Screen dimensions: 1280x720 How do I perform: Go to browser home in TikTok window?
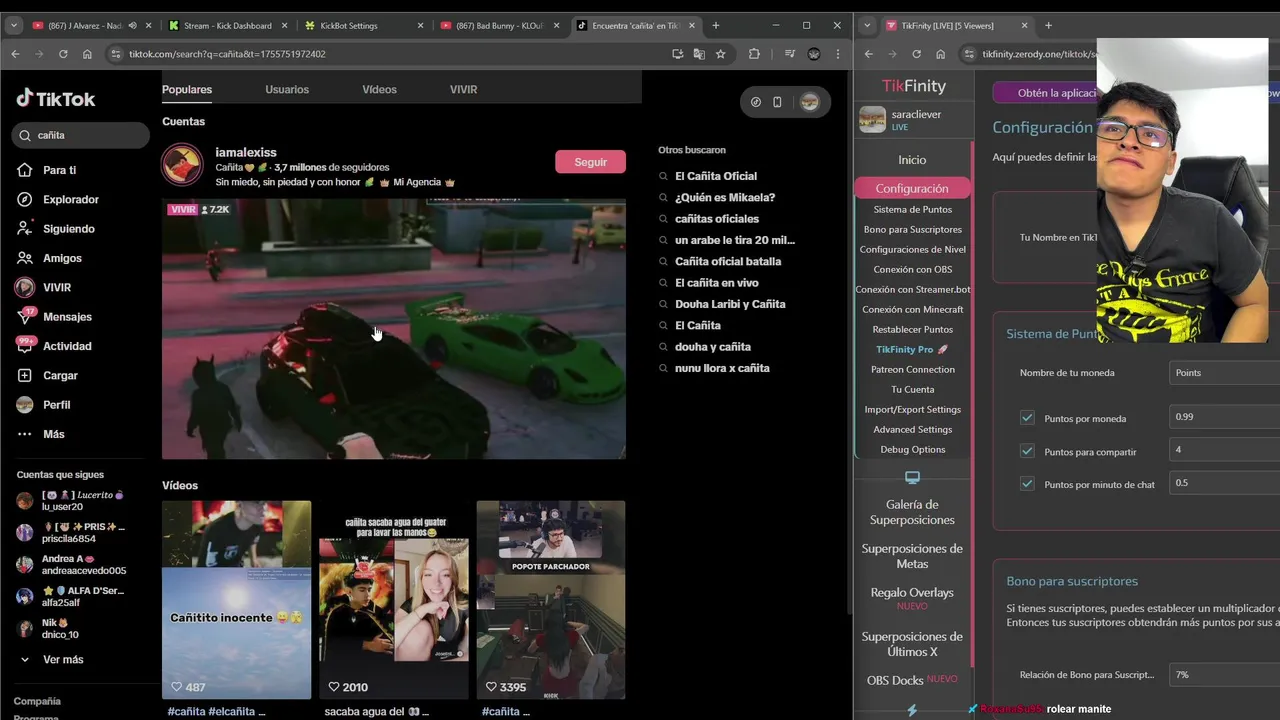coord(87,54)
